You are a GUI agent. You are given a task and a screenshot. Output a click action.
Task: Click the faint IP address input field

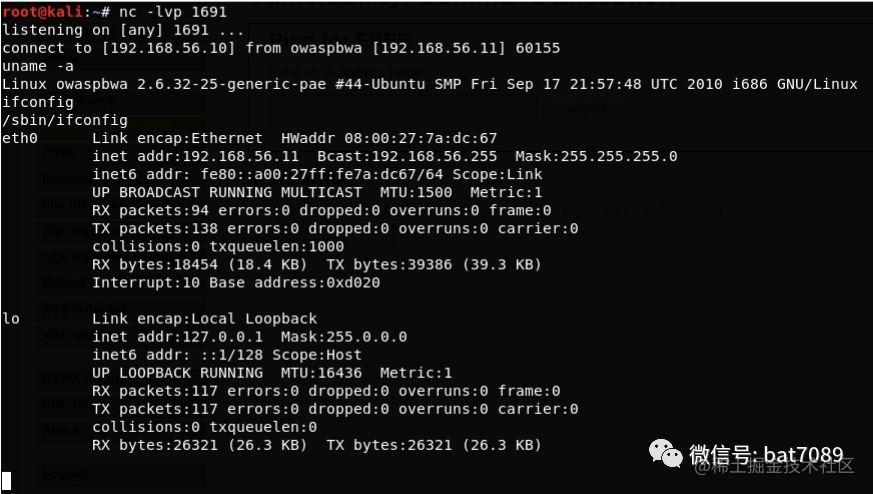click(404, 110)
